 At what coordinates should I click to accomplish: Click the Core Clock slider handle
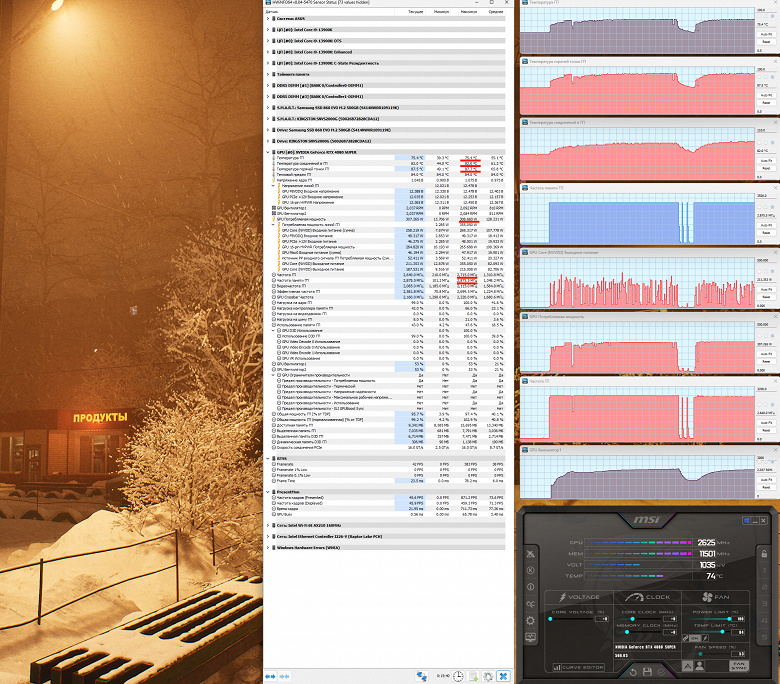[633, 619]
